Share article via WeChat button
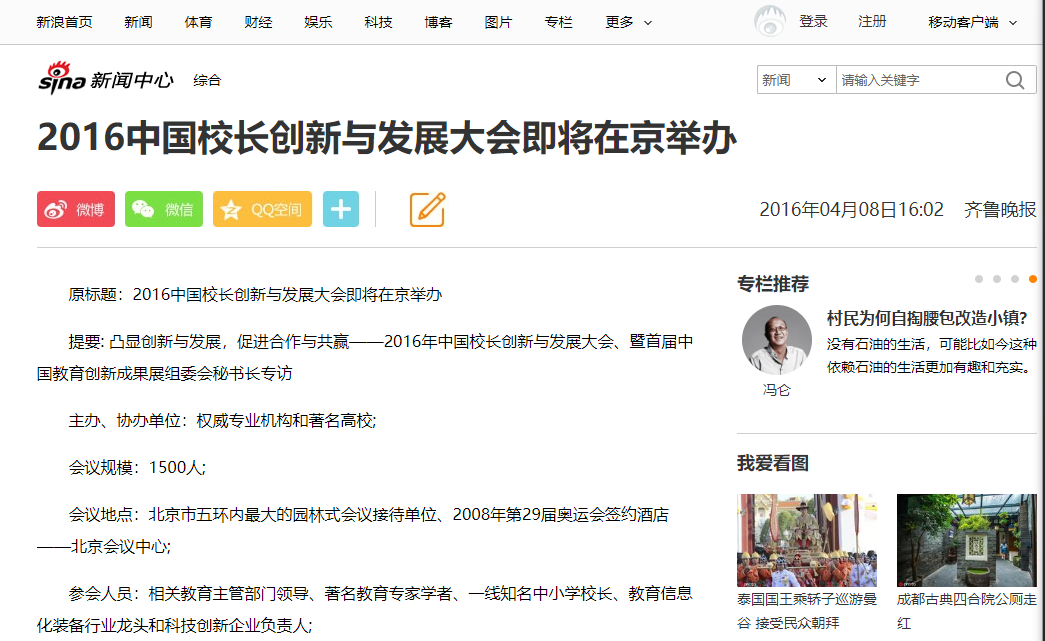The height and width of the screenshot is (641, 1045). pyautogui.click(x=163, y=209)
